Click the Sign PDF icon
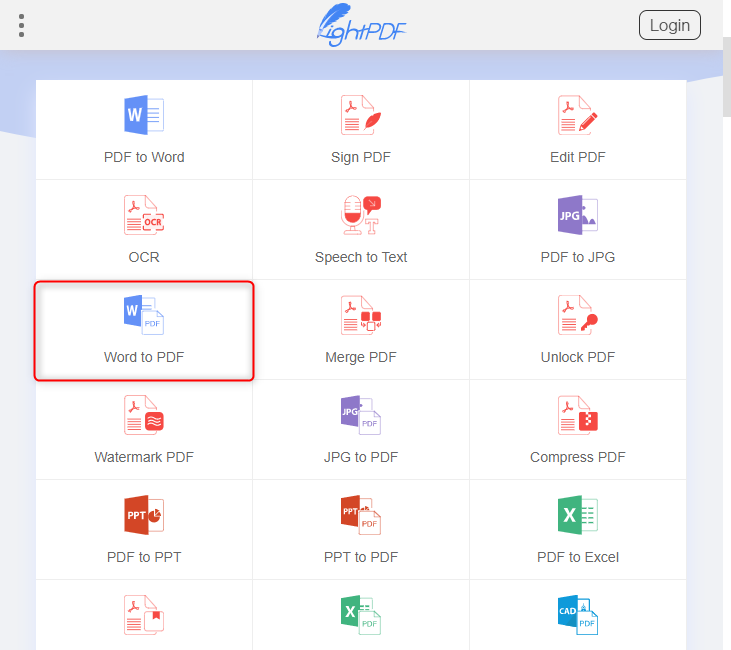This screenshot has width=731, height=650. click(360, 115)
